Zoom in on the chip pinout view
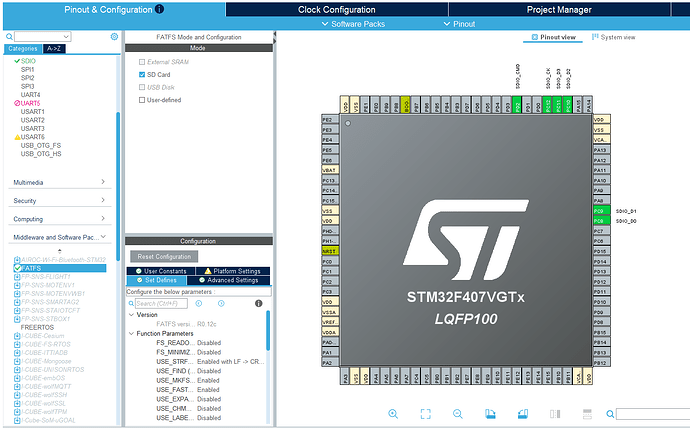The height and width of the screenshot is (428, 690). tap(393, 413)
